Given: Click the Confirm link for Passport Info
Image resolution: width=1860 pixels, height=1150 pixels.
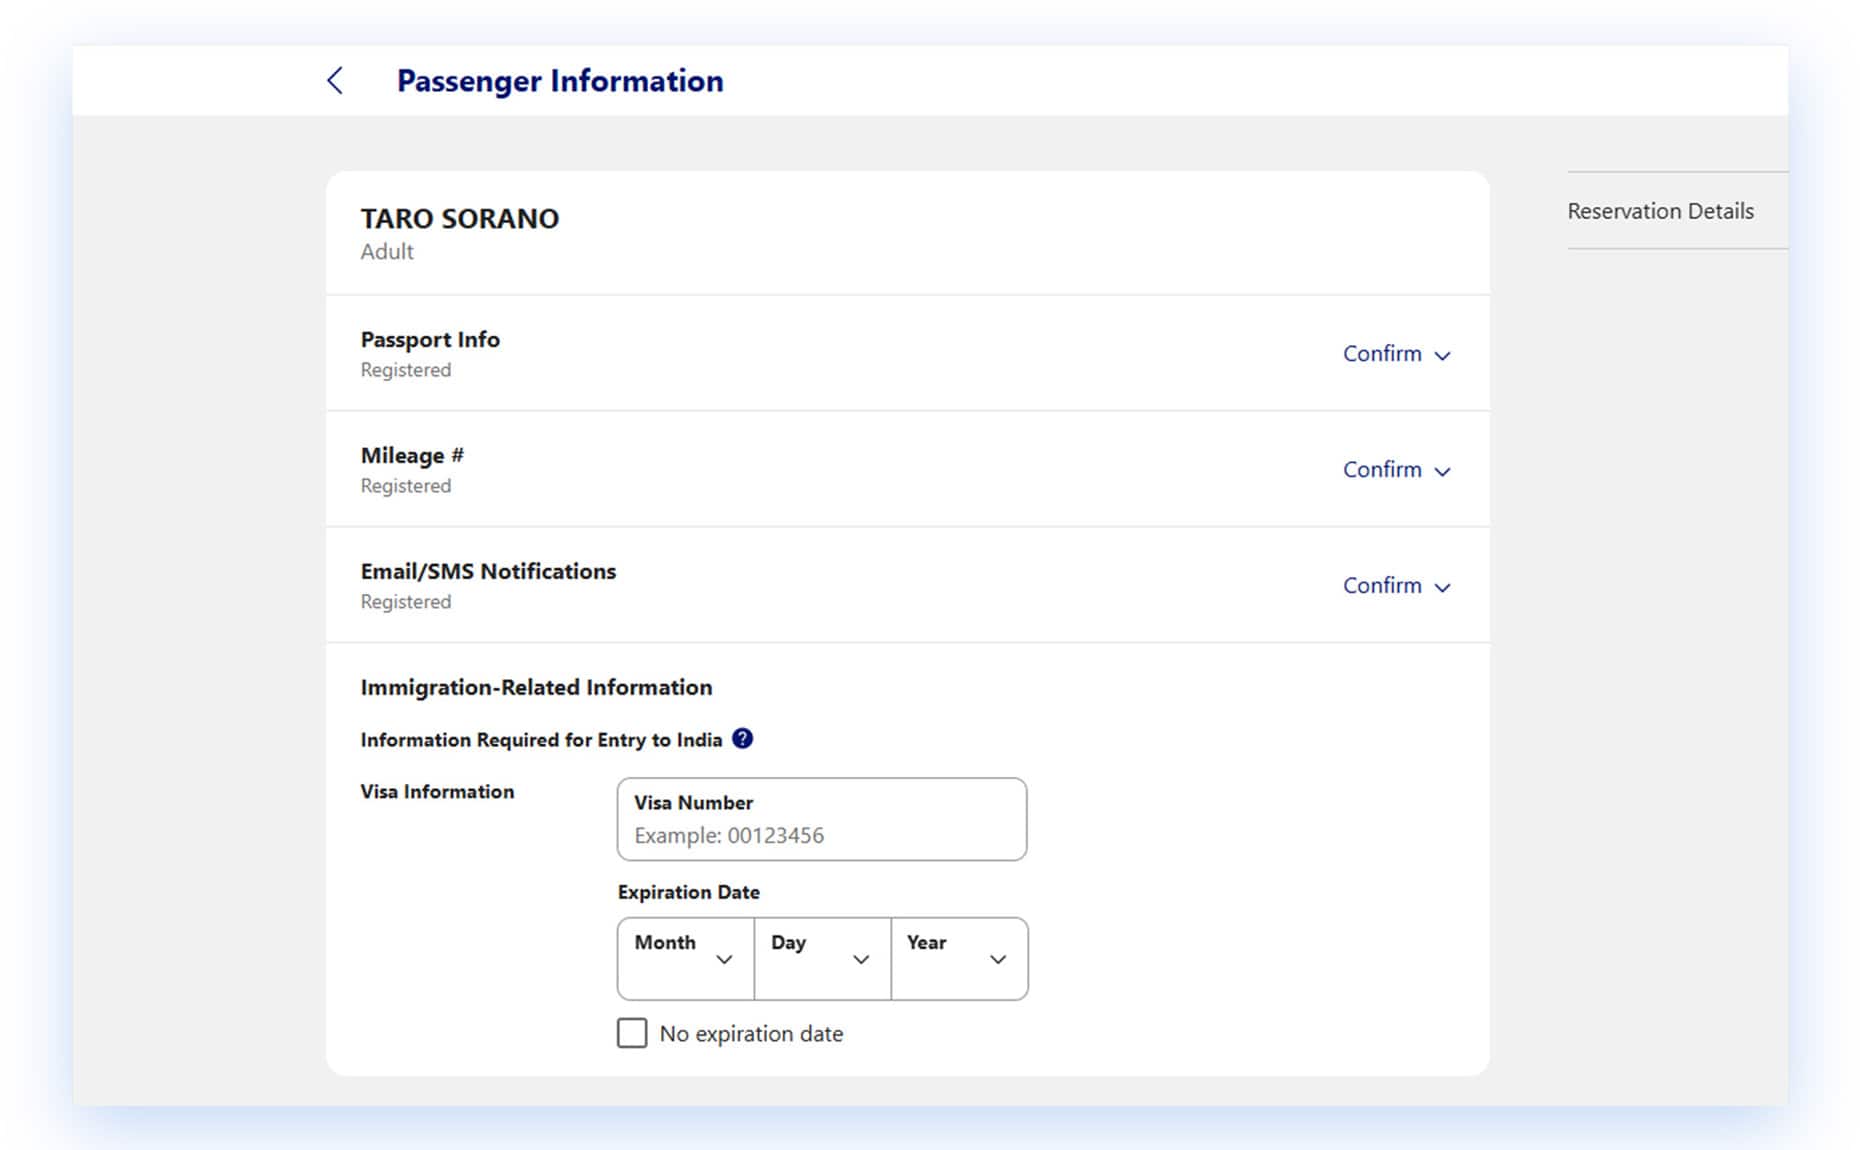Looking at the screenshot, I should pos(1382,354).
